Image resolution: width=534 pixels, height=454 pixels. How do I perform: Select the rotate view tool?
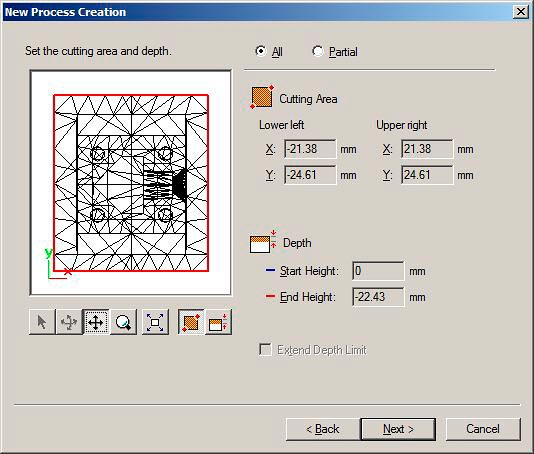click(x=69, y=322)
